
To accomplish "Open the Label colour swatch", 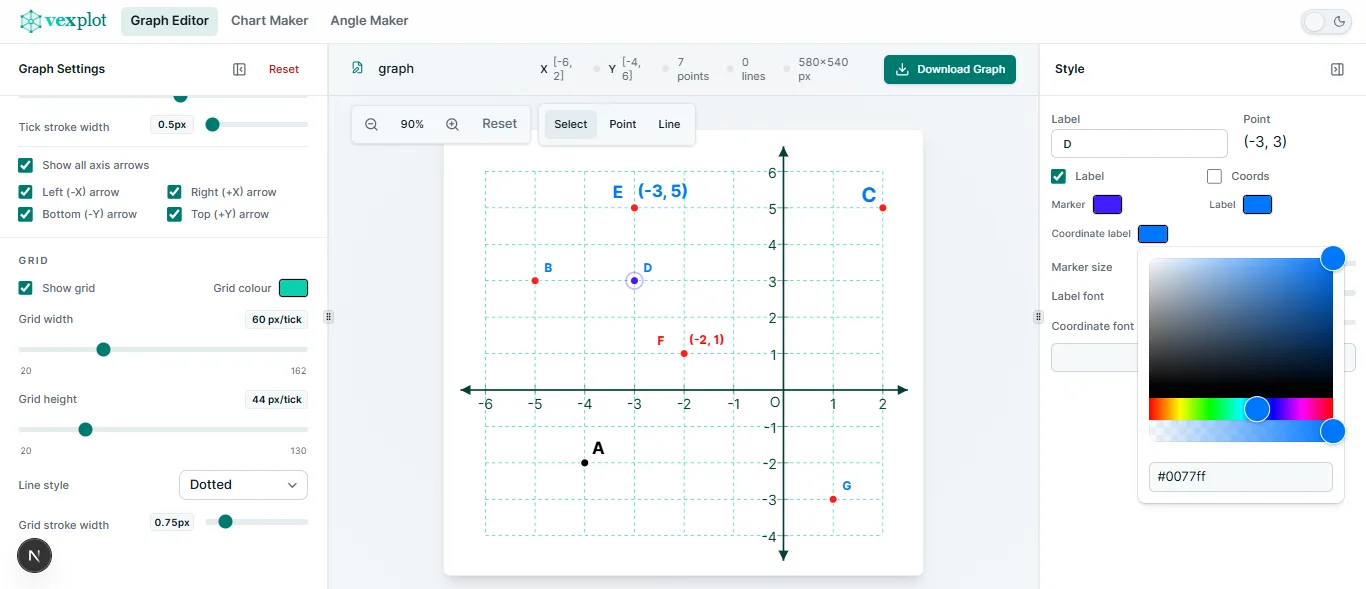I will 1257,204.
